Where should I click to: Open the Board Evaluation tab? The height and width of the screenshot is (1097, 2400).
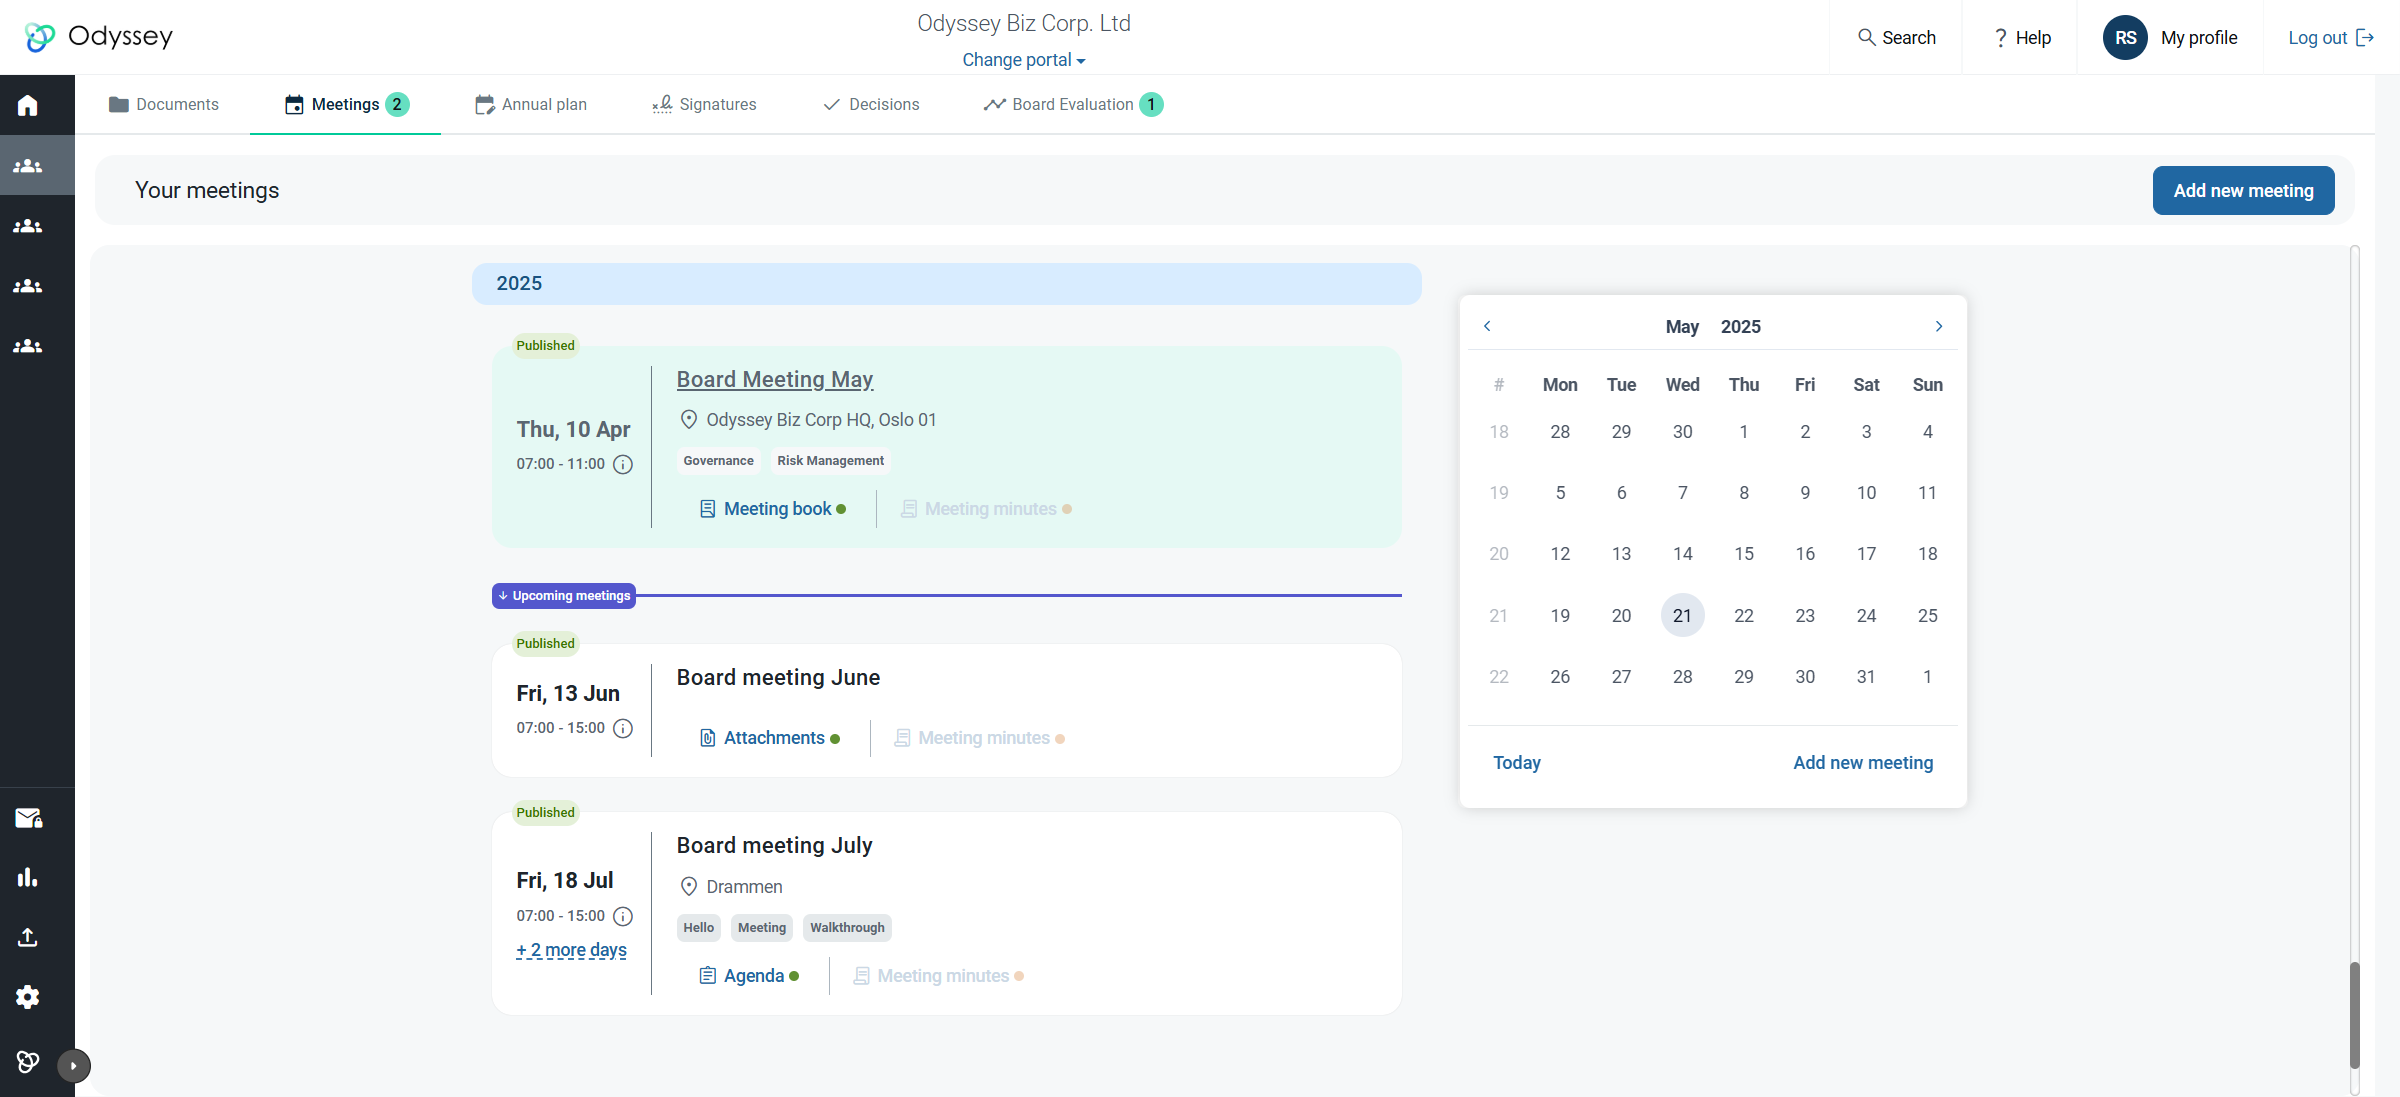tap(1072, 105)
